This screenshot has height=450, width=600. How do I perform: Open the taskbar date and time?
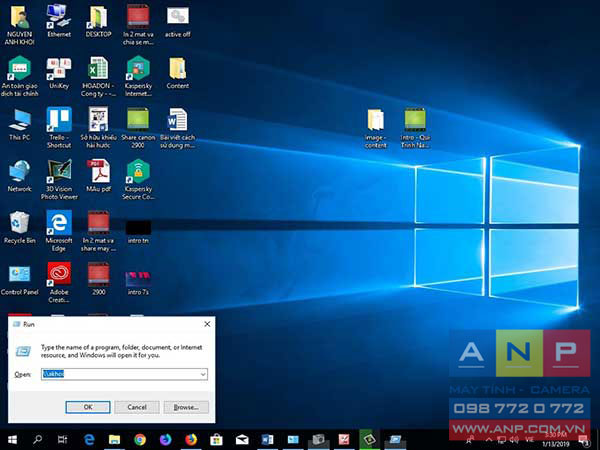click(556, 440)
